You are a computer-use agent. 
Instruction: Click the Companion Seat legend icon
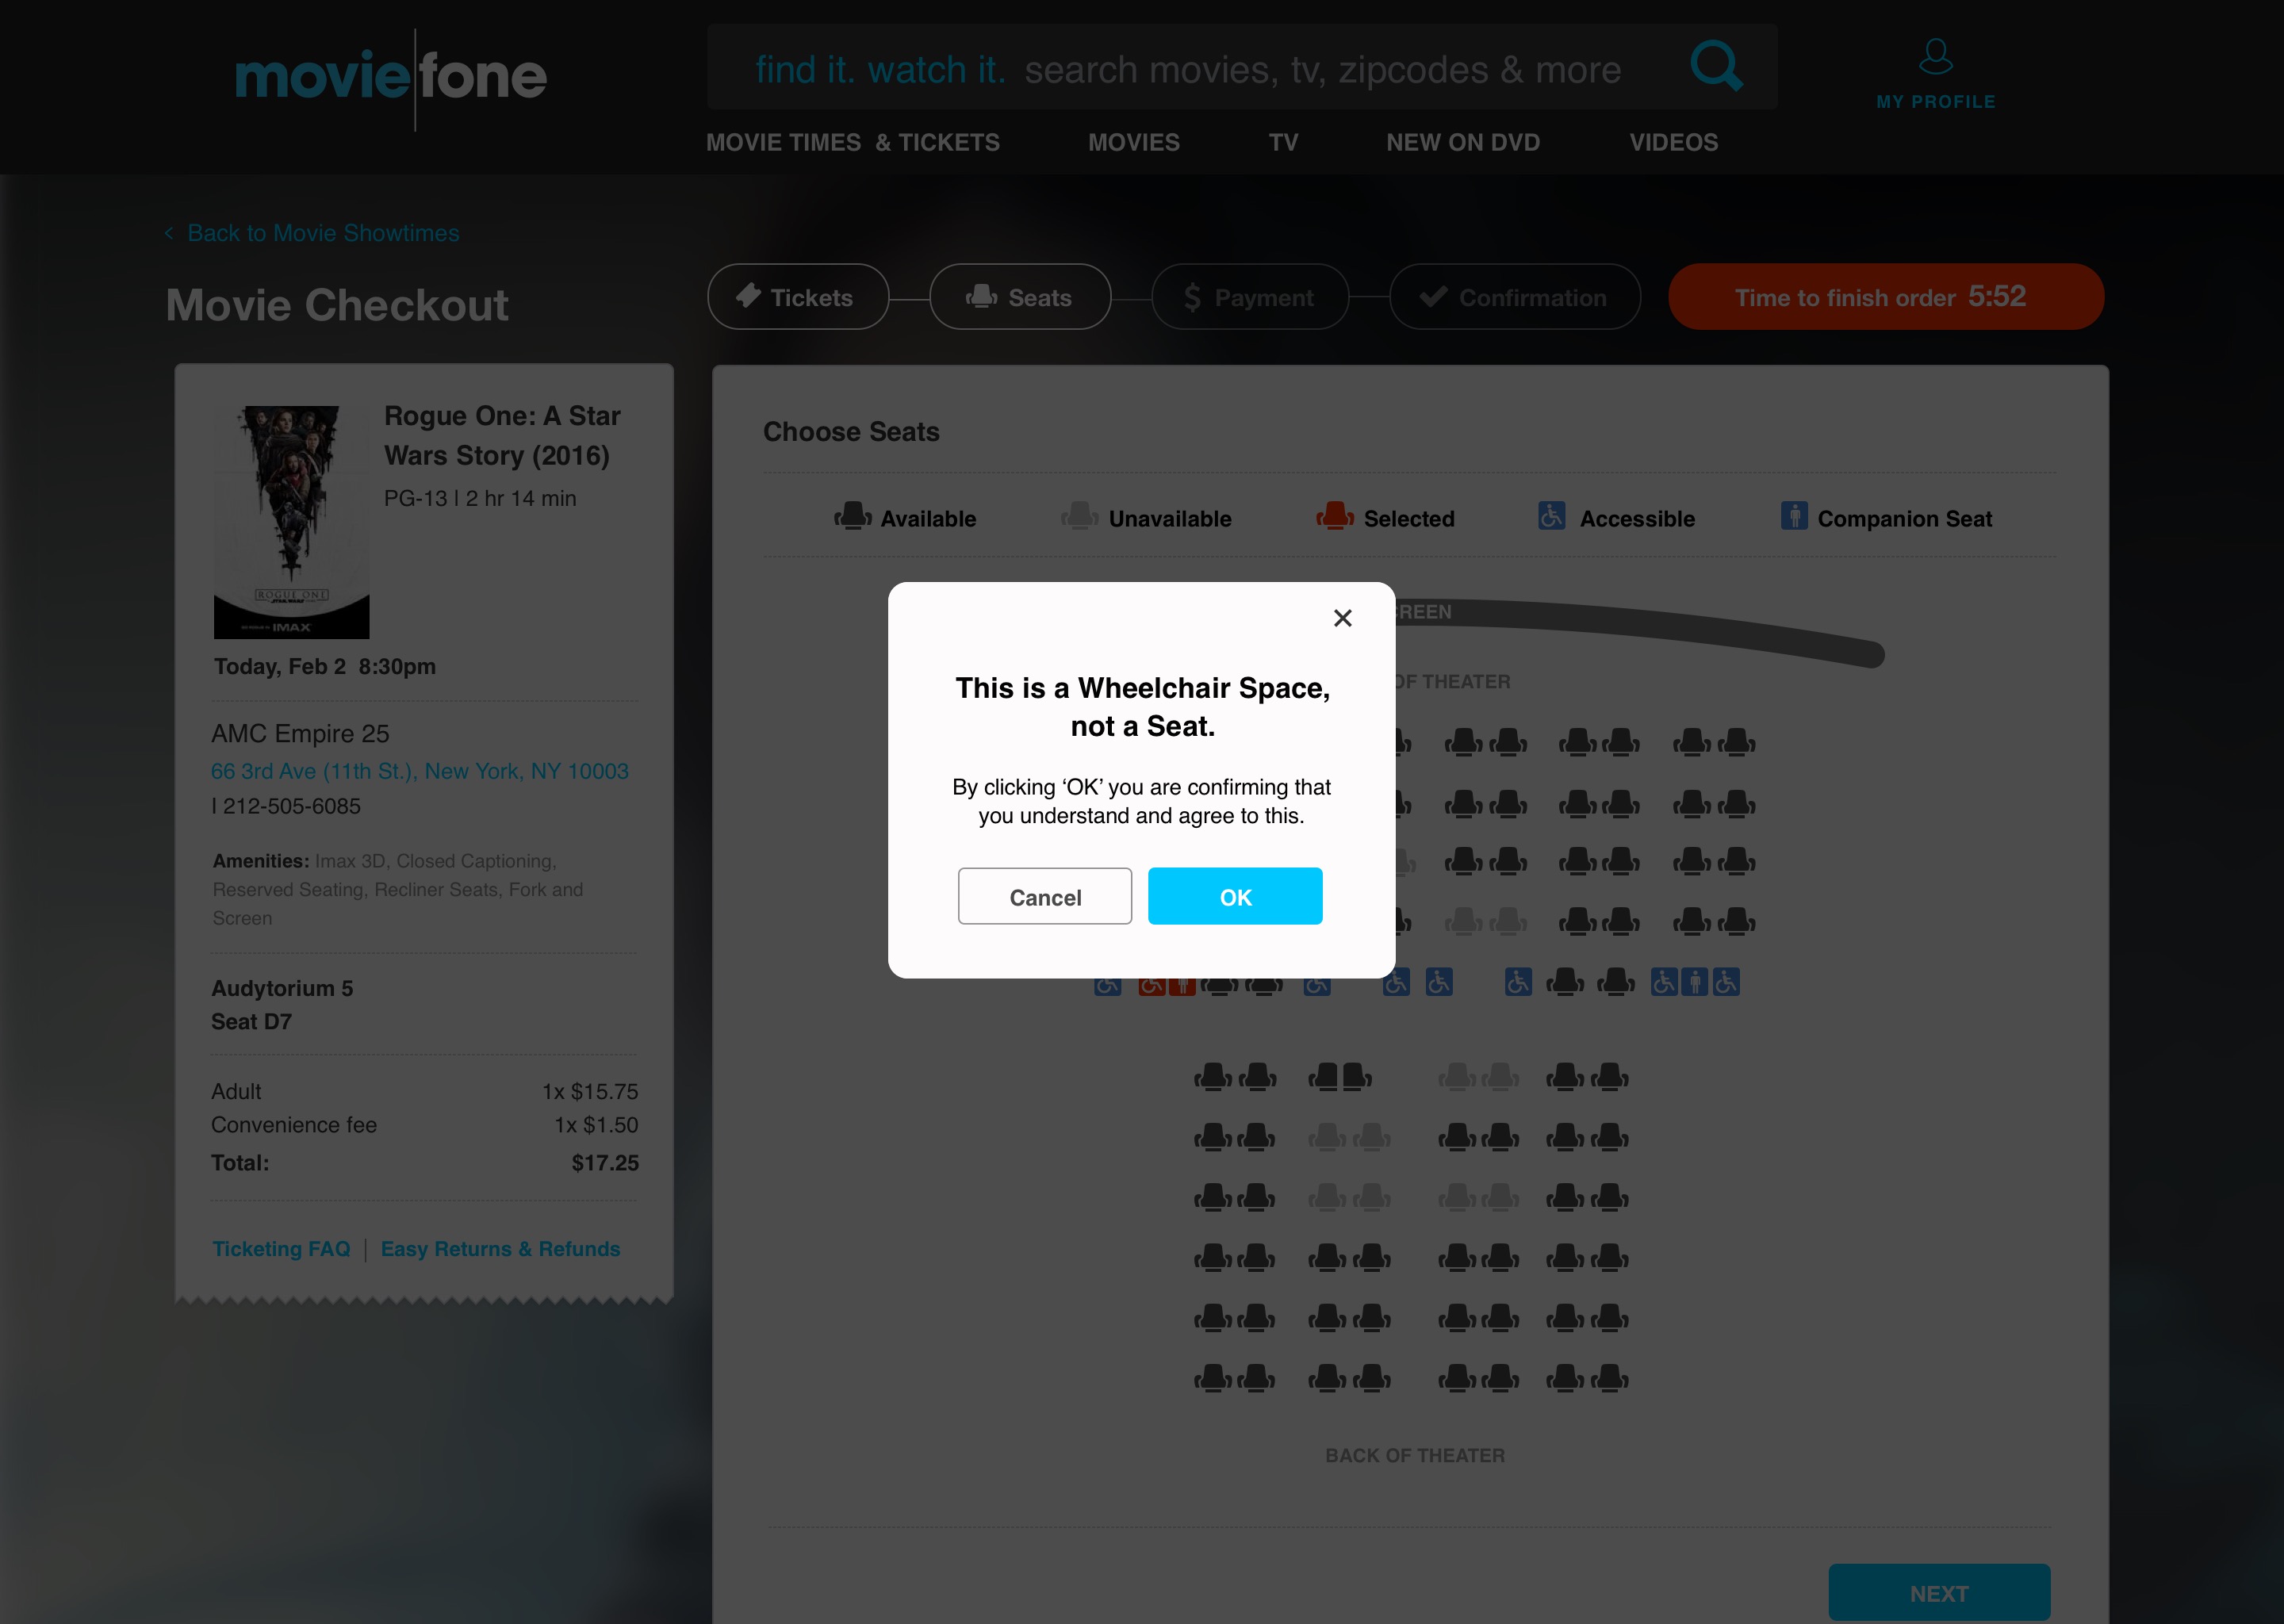1794,516
